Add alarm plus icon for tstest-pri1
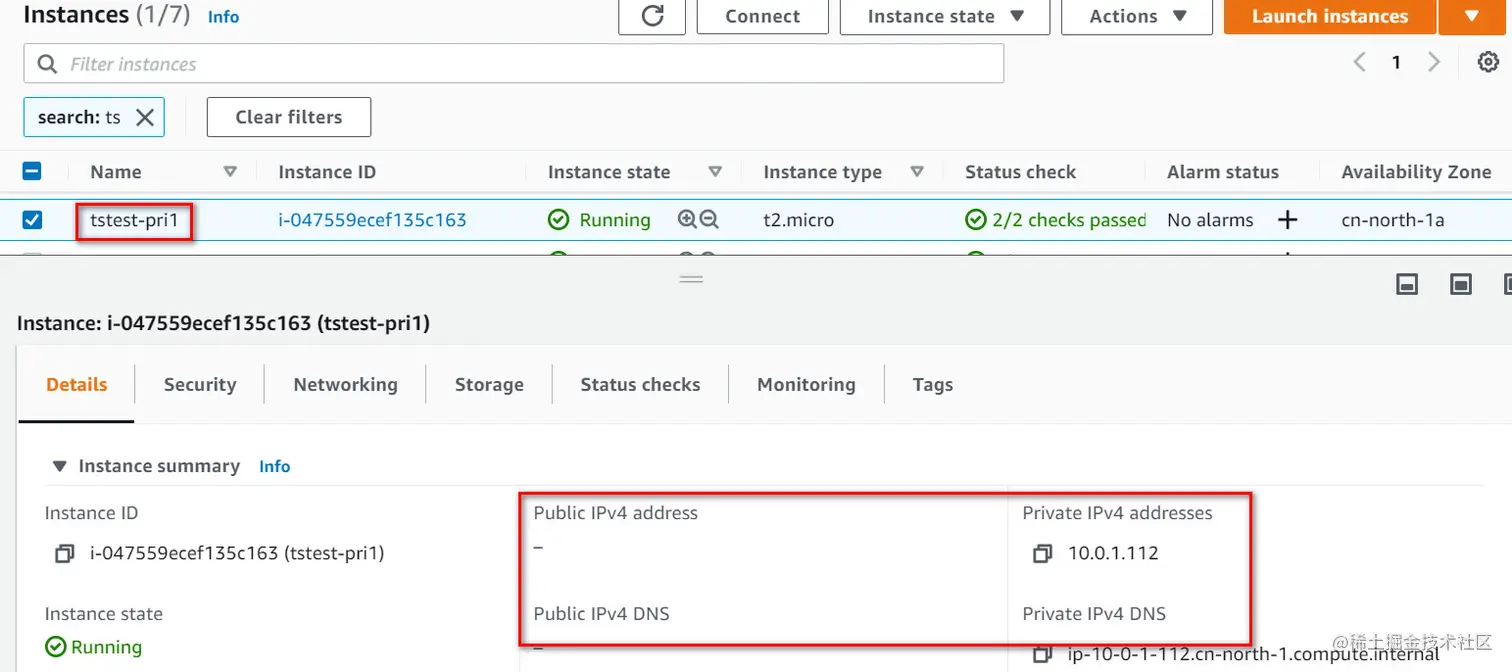 coord(1287,219)
